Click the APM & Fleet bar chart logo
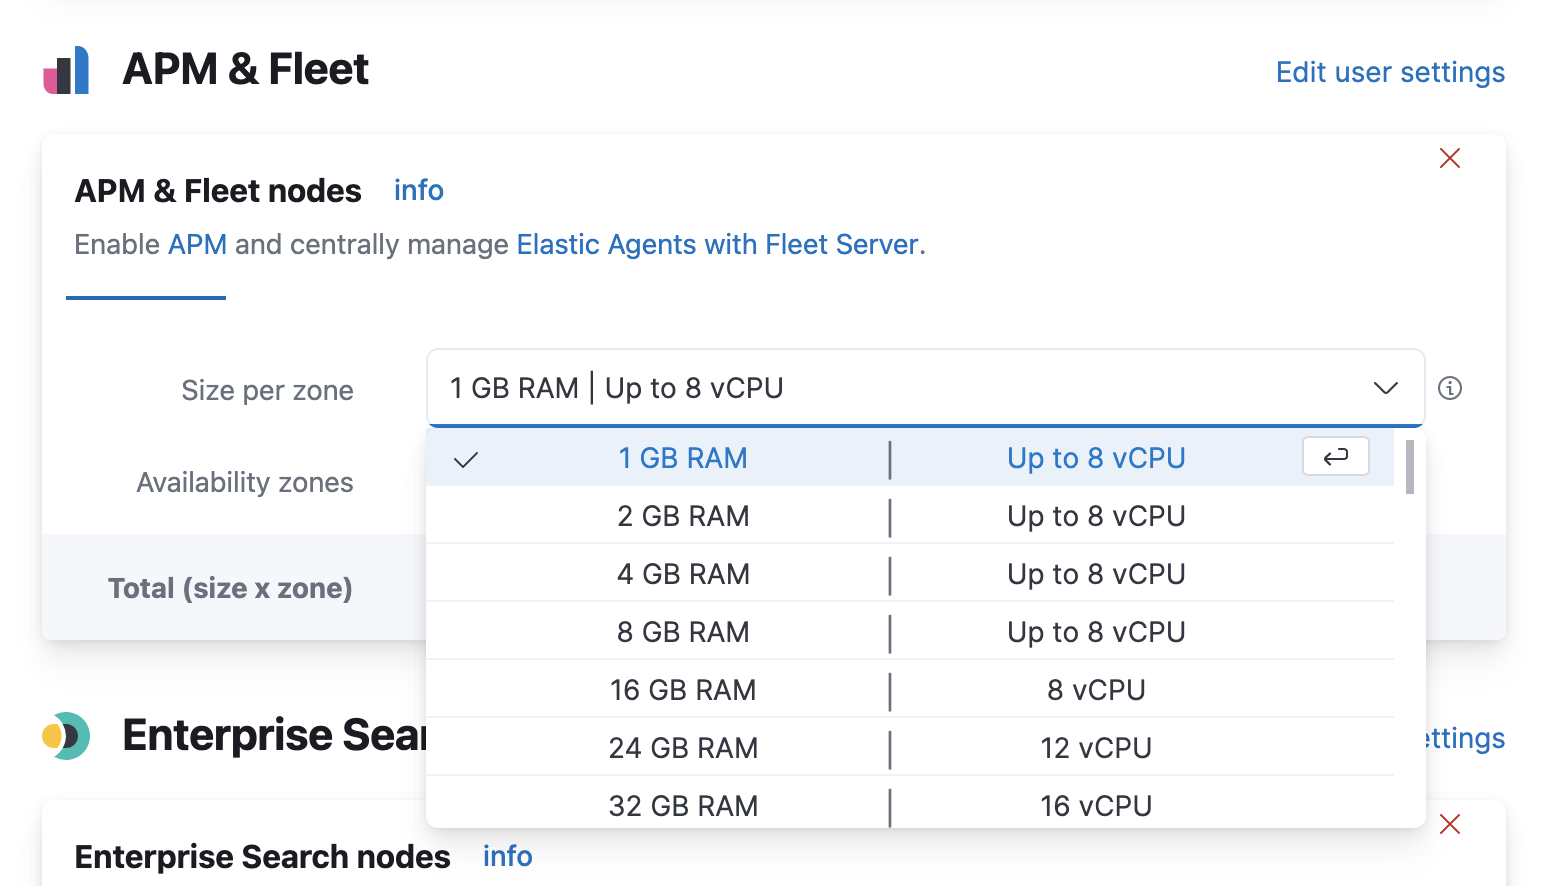 [66, 71]
